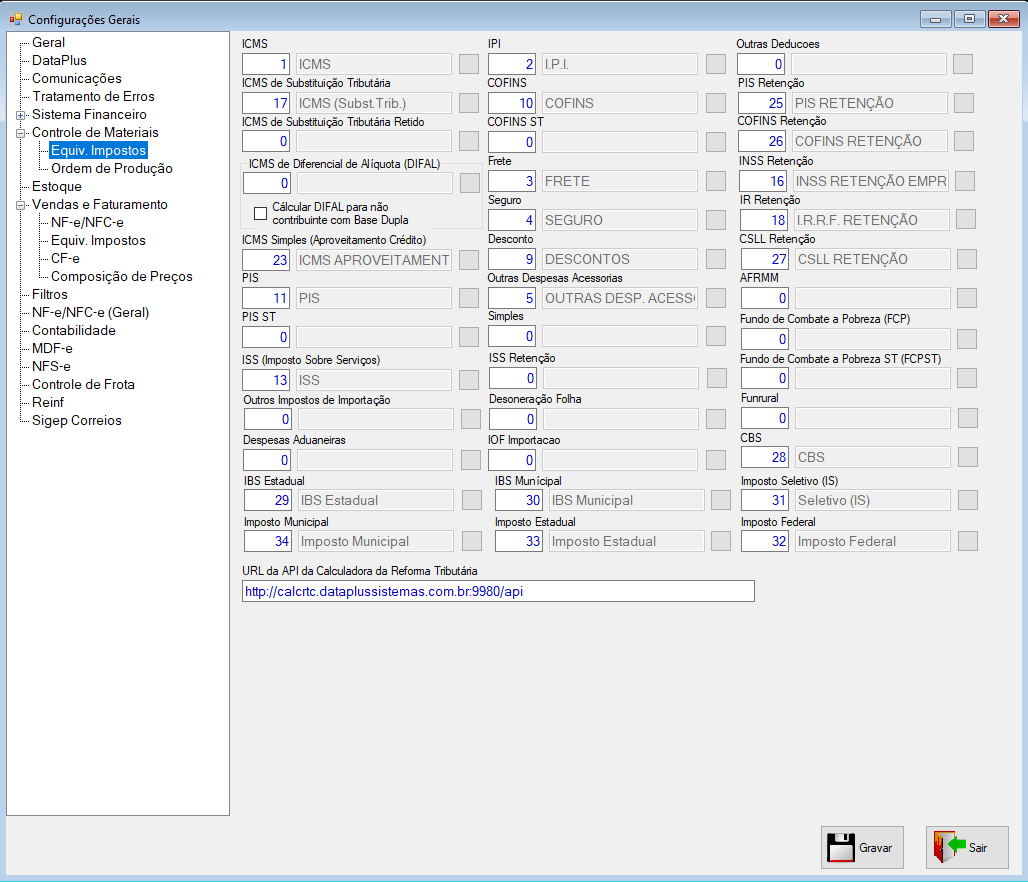Click the lookup button next to CBS
This screenshot has height=882, width=1028.
[968, 457]
